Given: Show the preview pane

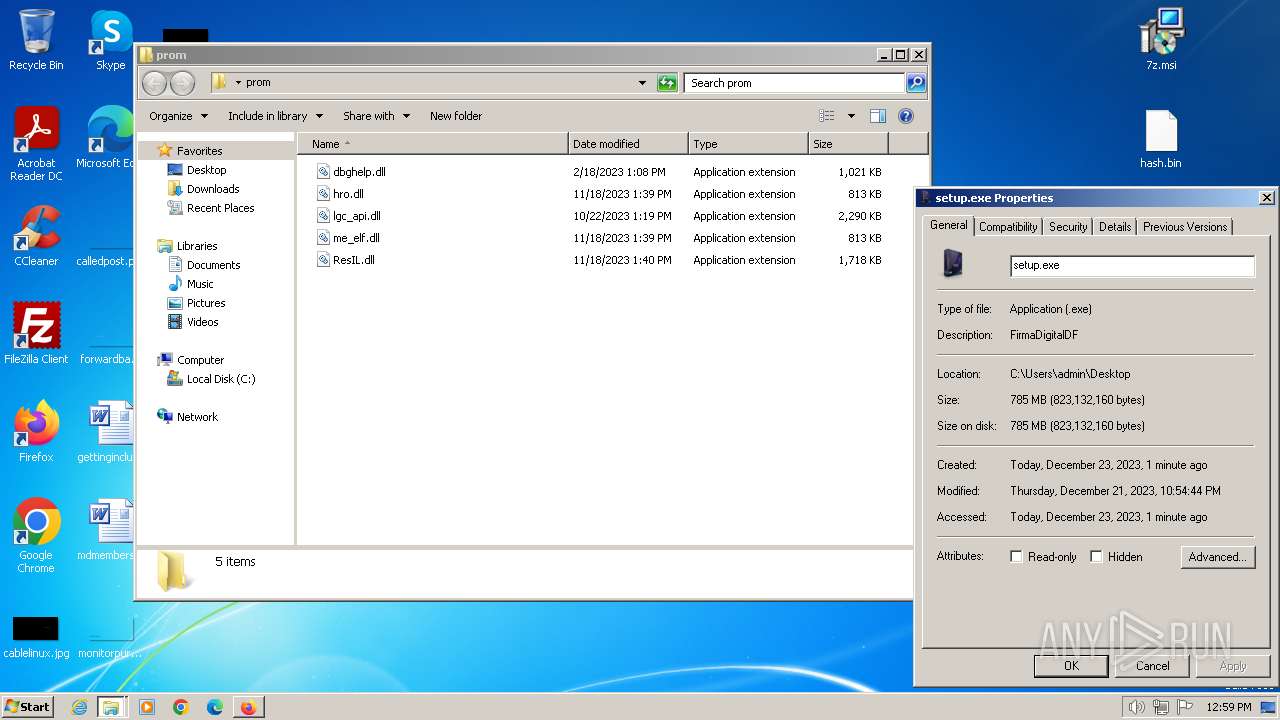Looking at the screenshot, I should (878, 116).
